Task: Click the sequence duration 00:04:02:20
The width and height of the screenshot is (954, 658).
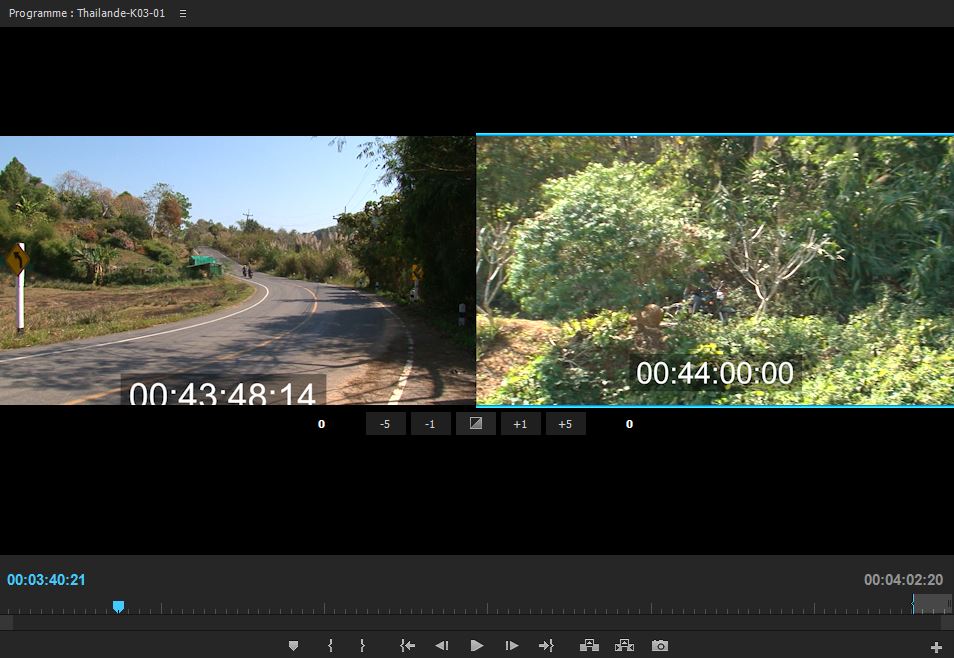Action: 904,580
